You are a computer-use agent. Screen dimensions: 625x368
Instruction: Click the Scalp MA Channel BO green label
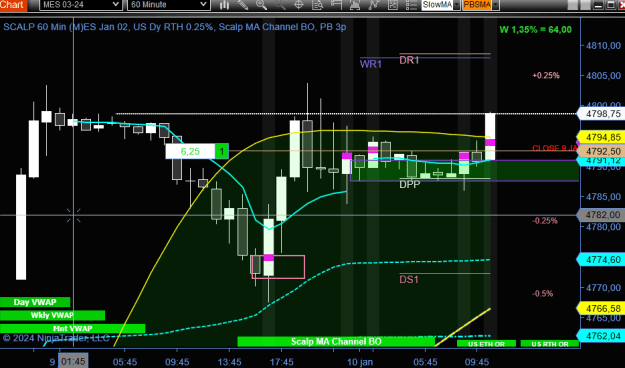[336, 342]
